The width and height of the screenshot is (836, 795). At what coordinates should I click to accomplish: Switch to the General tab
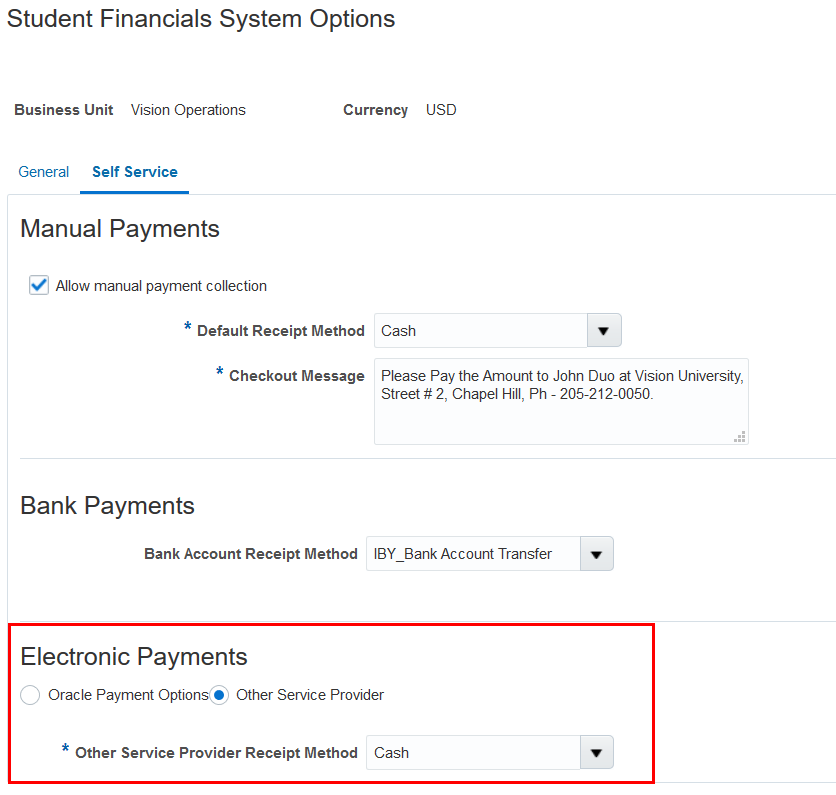(43, 171)
